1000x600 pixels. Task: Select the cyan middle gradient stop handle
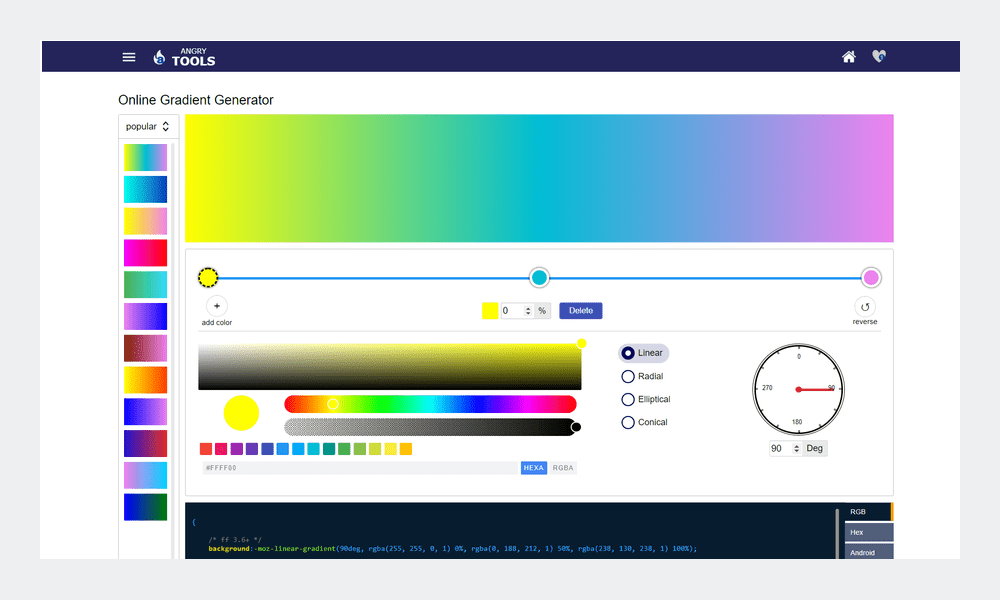[x=540, y=277]
